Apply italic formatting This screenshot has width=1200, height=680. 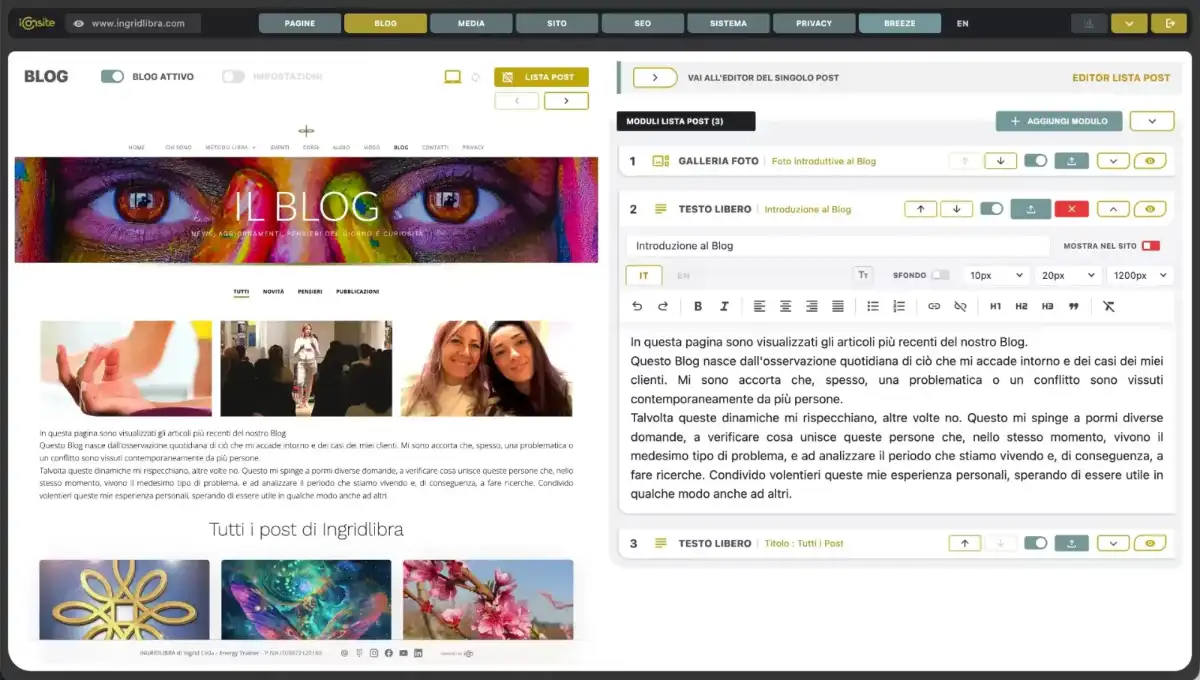pyautogui.click(x=724, y=306)
